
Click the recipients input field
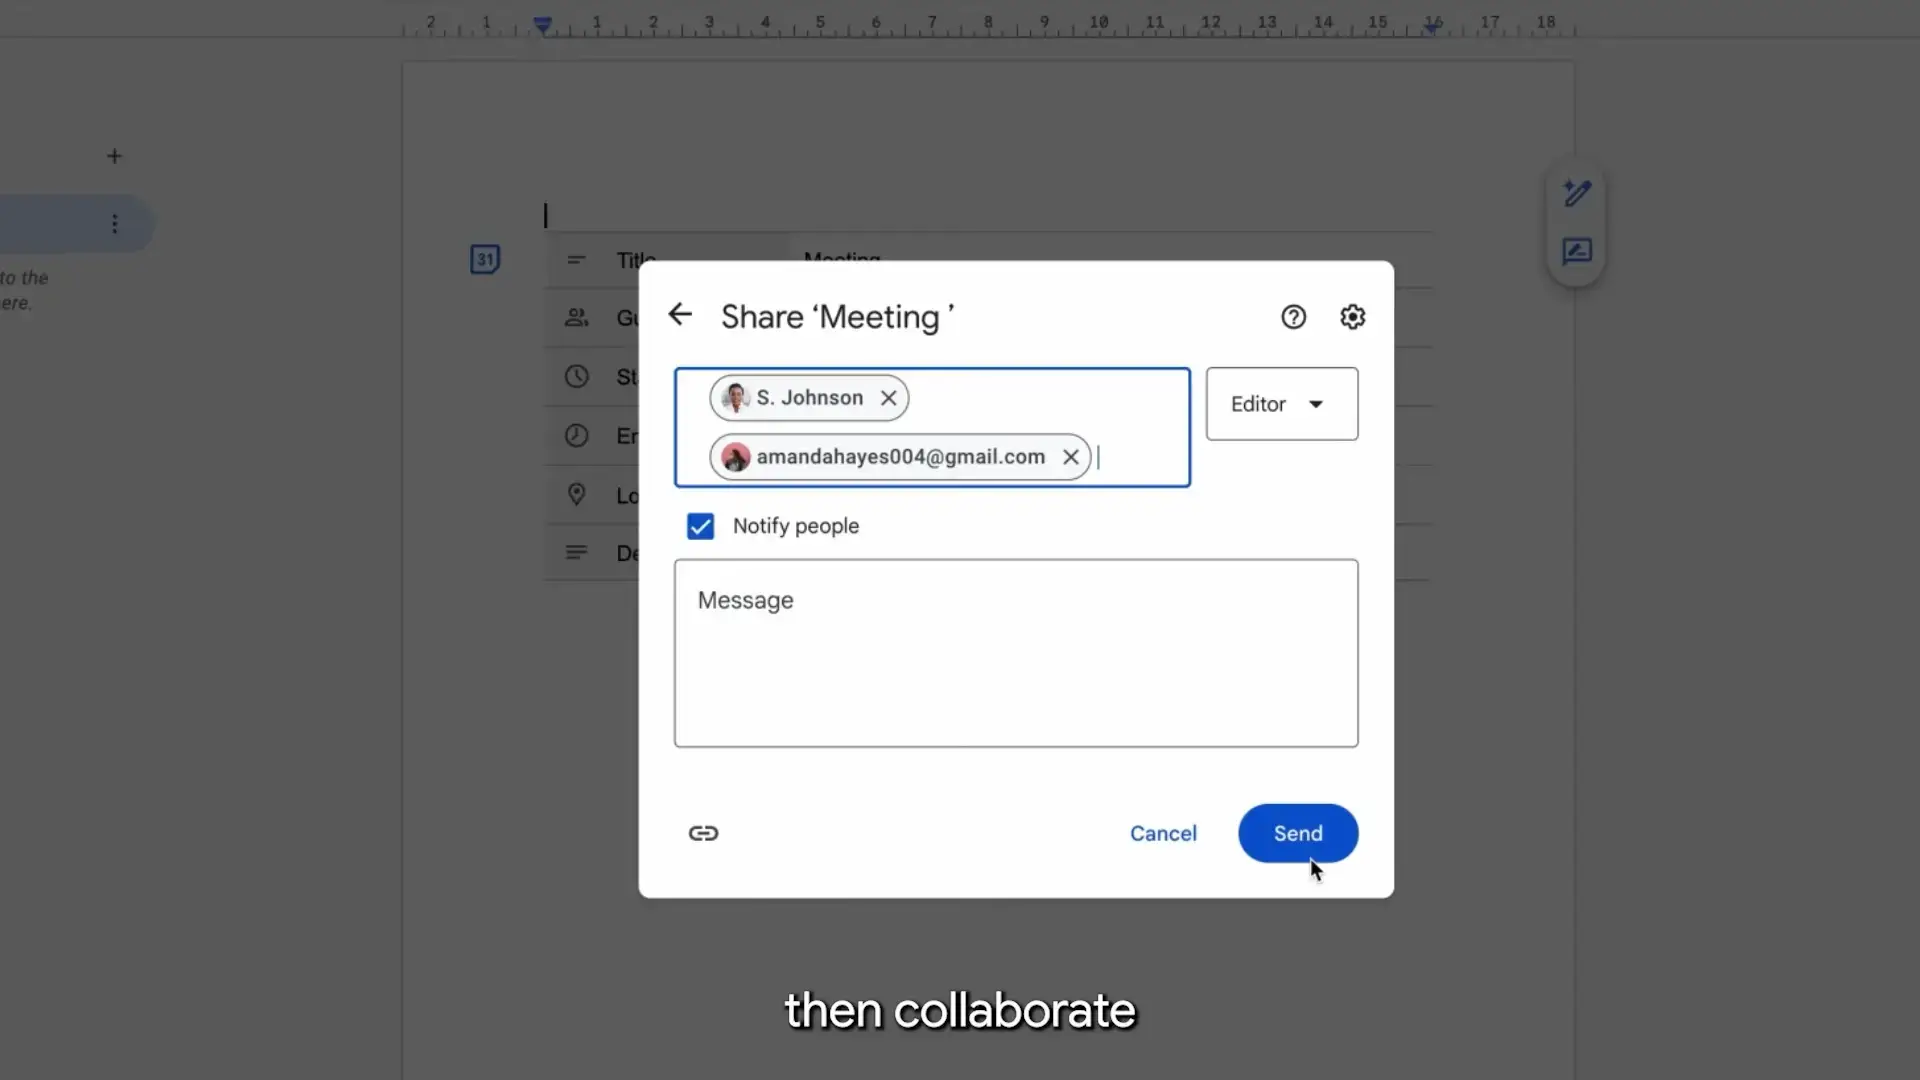tap(1140, 457)
